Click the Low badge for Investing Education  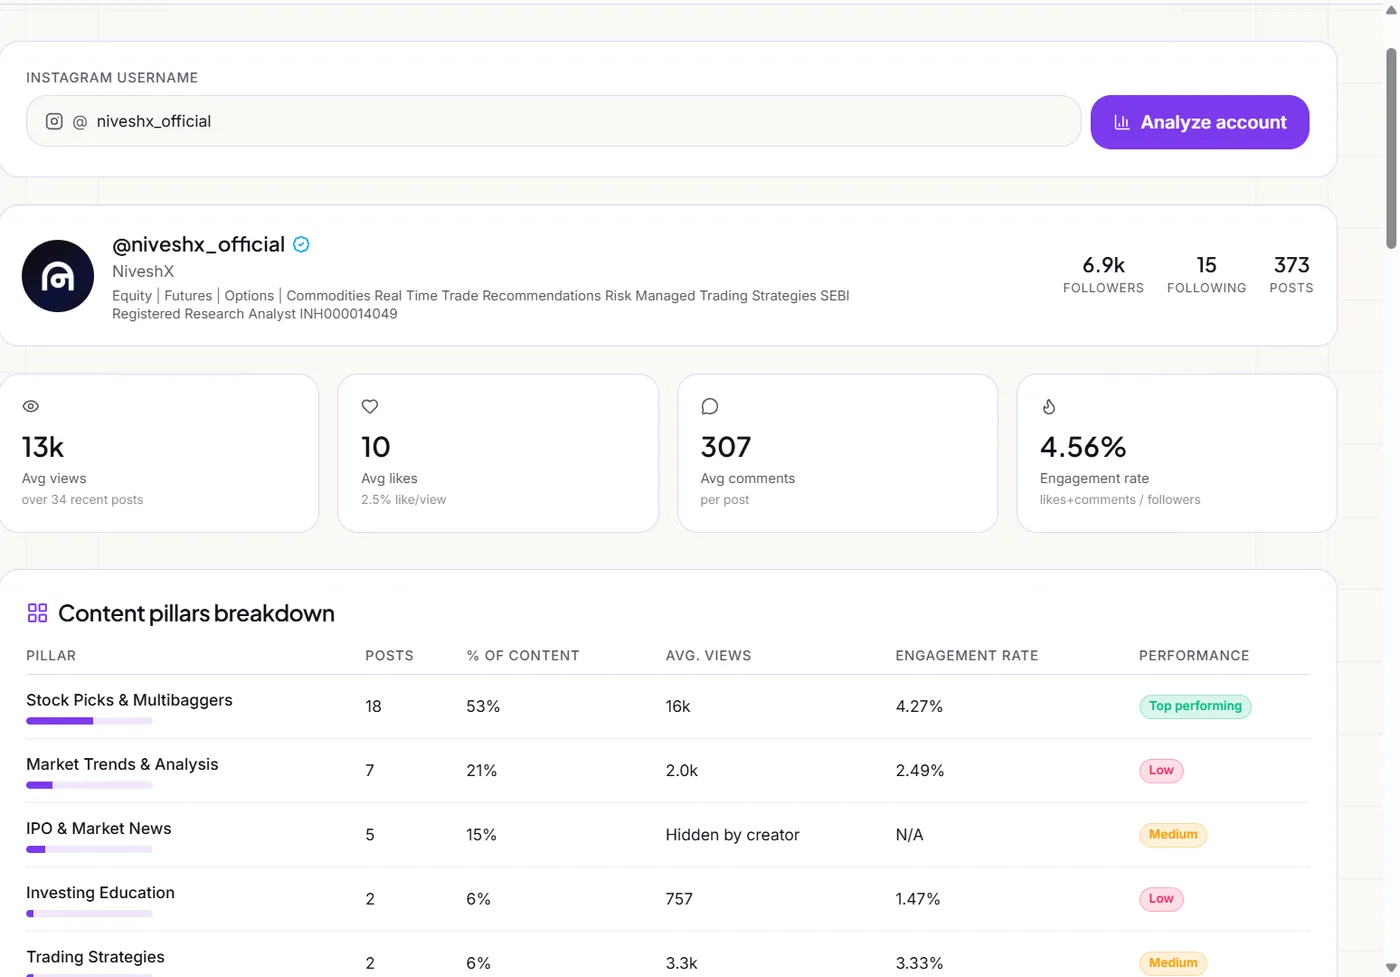click(x=1161, y=898)
